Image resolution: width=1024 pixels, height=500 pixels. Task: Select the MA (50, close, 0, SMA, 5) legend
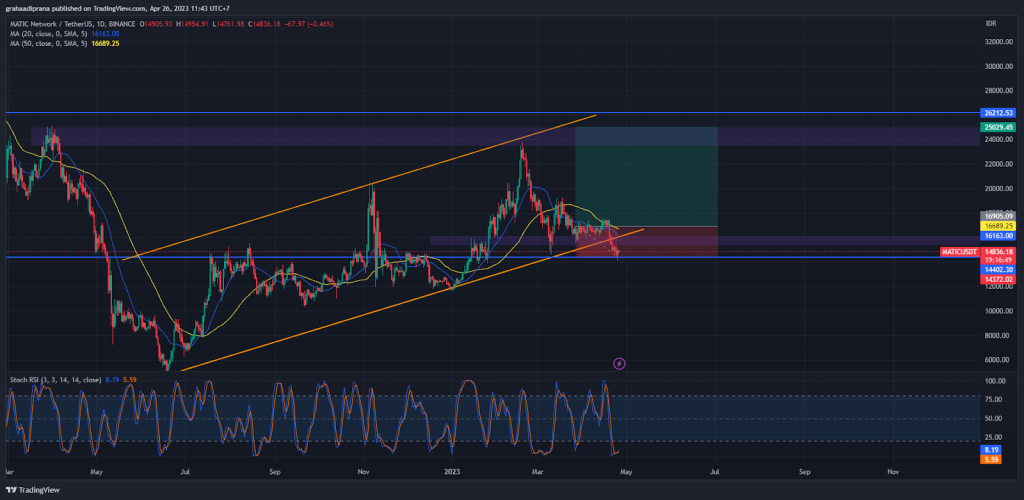[x=48, y=43]
